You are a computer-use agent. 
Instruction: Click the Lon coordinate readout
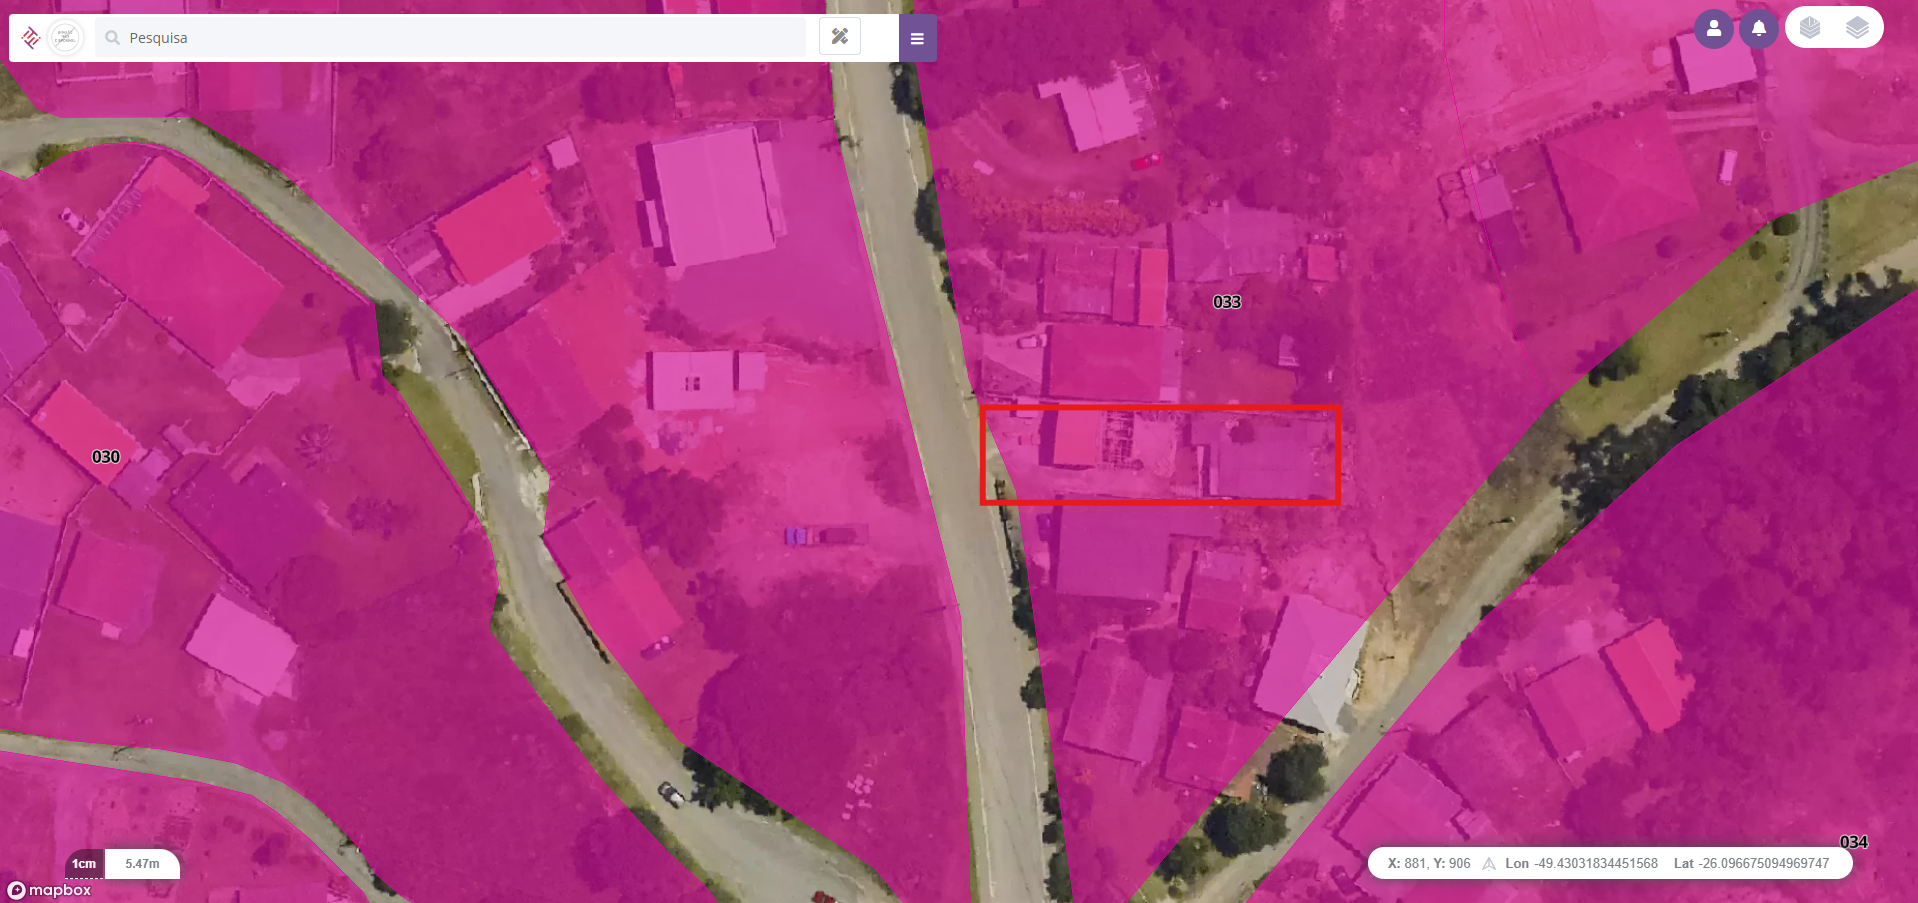click(x=1581, y=864)
